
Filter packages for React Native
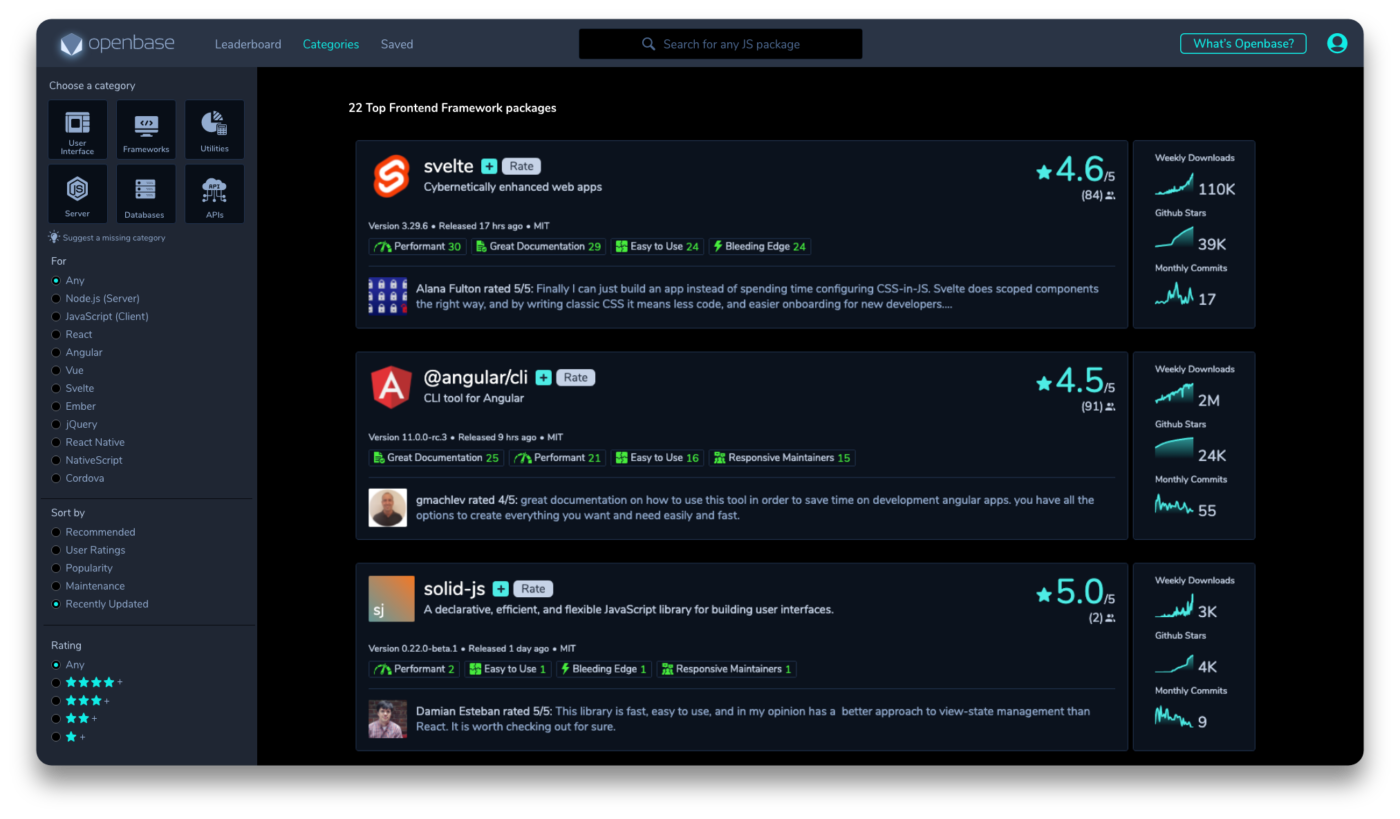tap(88, 443)
